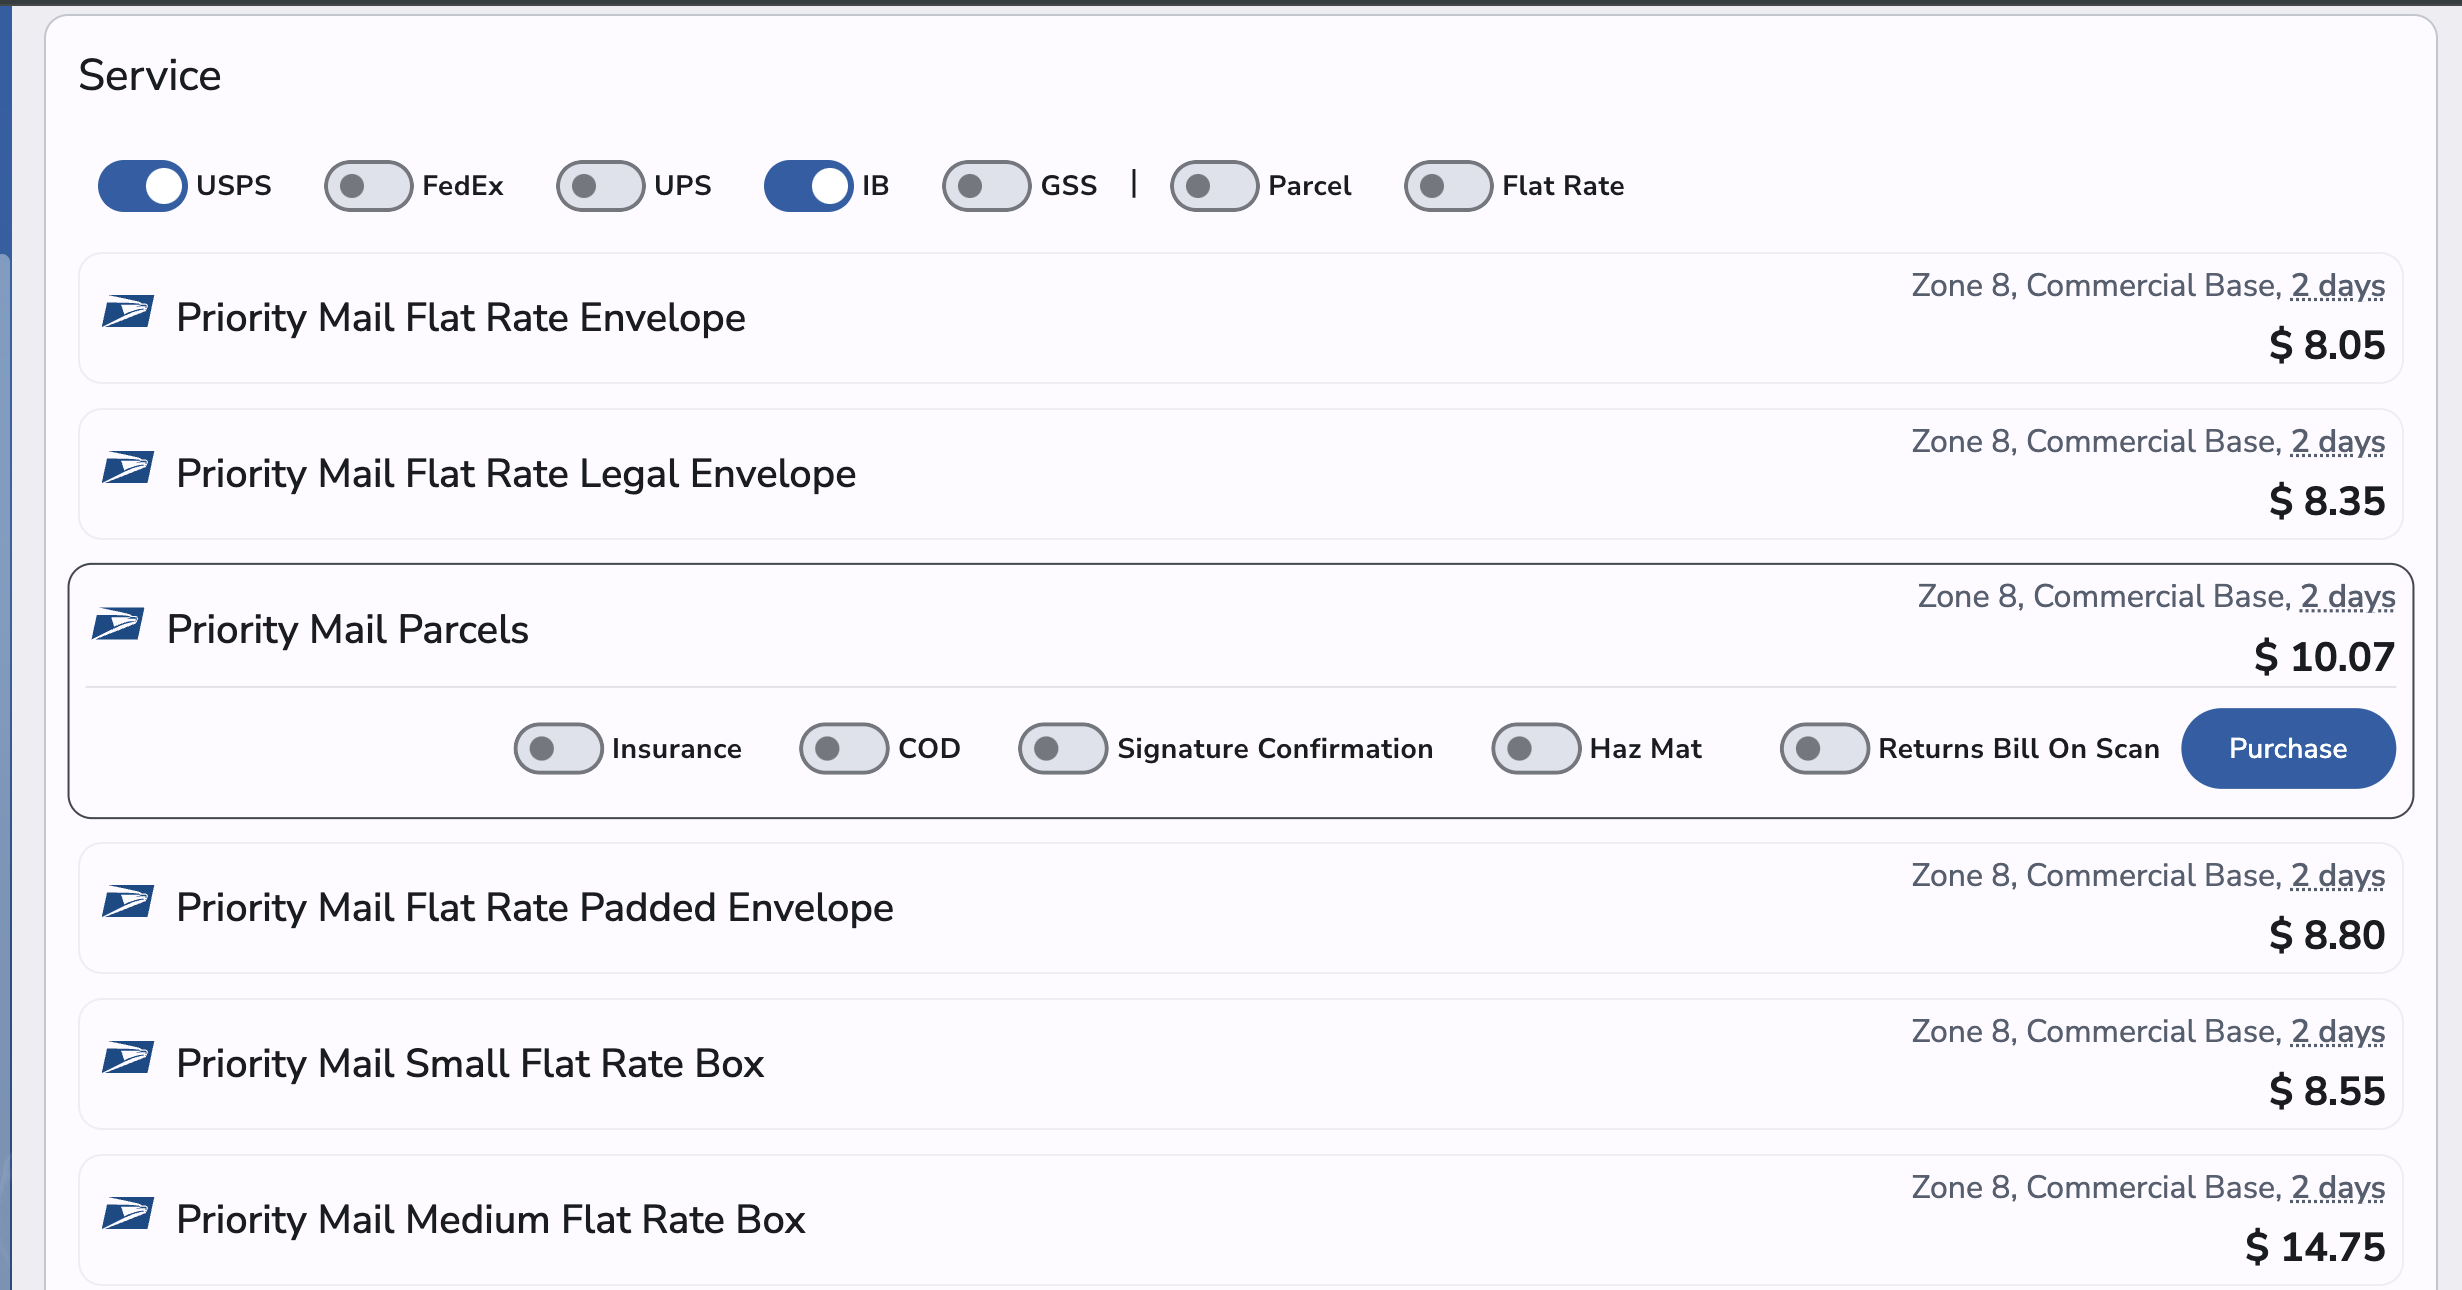
Task: Enable the Flat Rate filter toggle
Action: [1445, 185]
